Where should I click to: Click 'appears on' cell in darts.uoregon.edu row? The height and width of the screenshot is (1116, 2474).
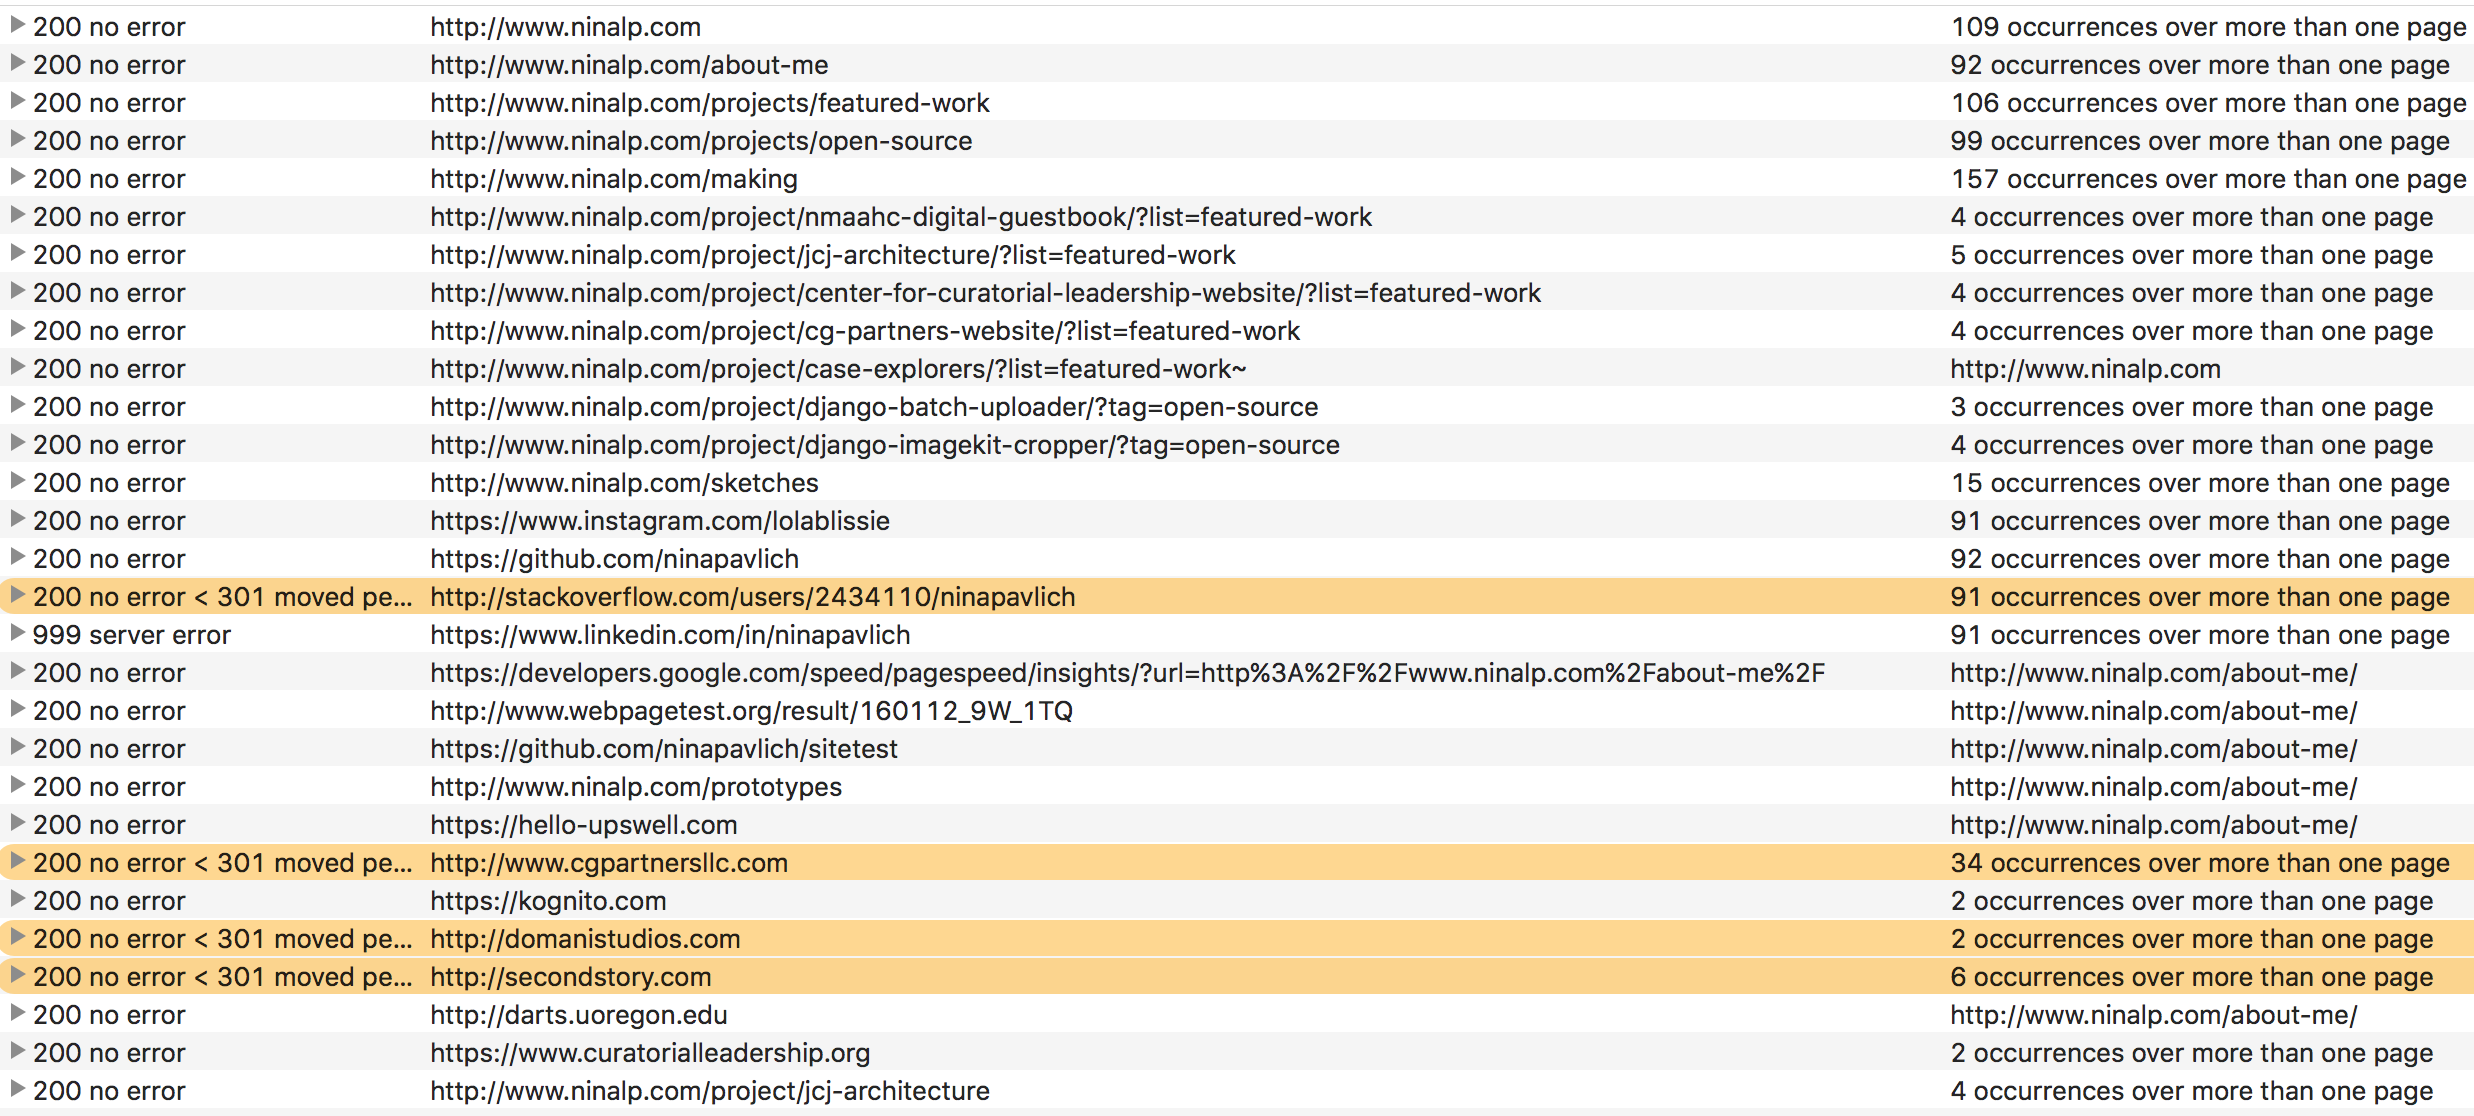(2154, 1015)
